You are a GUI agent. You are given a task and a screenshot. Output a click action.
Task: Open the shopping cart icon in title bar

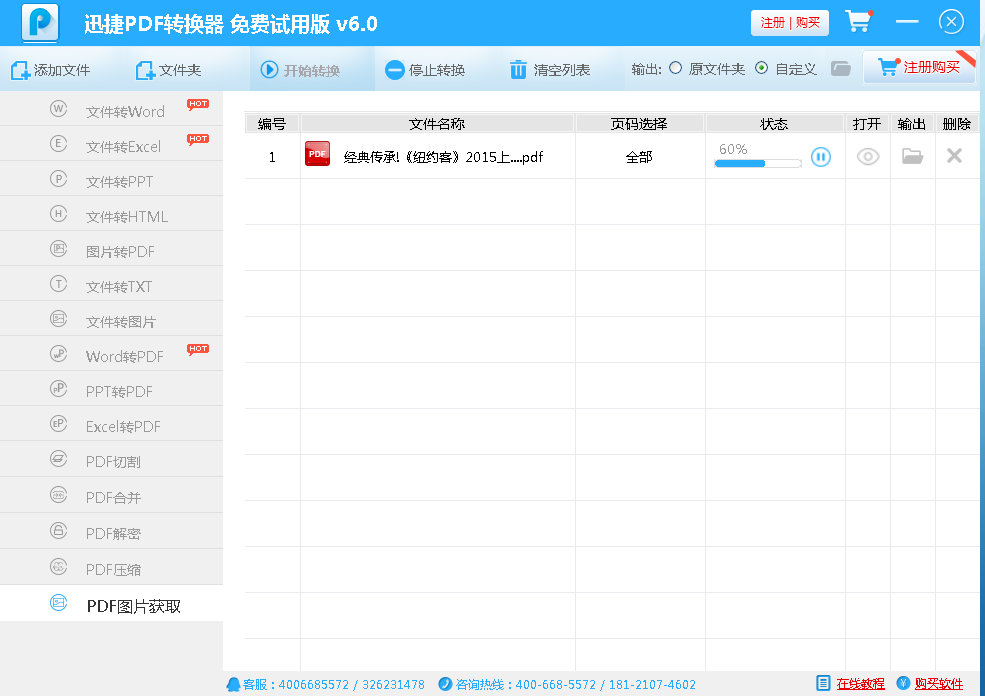[859, 21]
